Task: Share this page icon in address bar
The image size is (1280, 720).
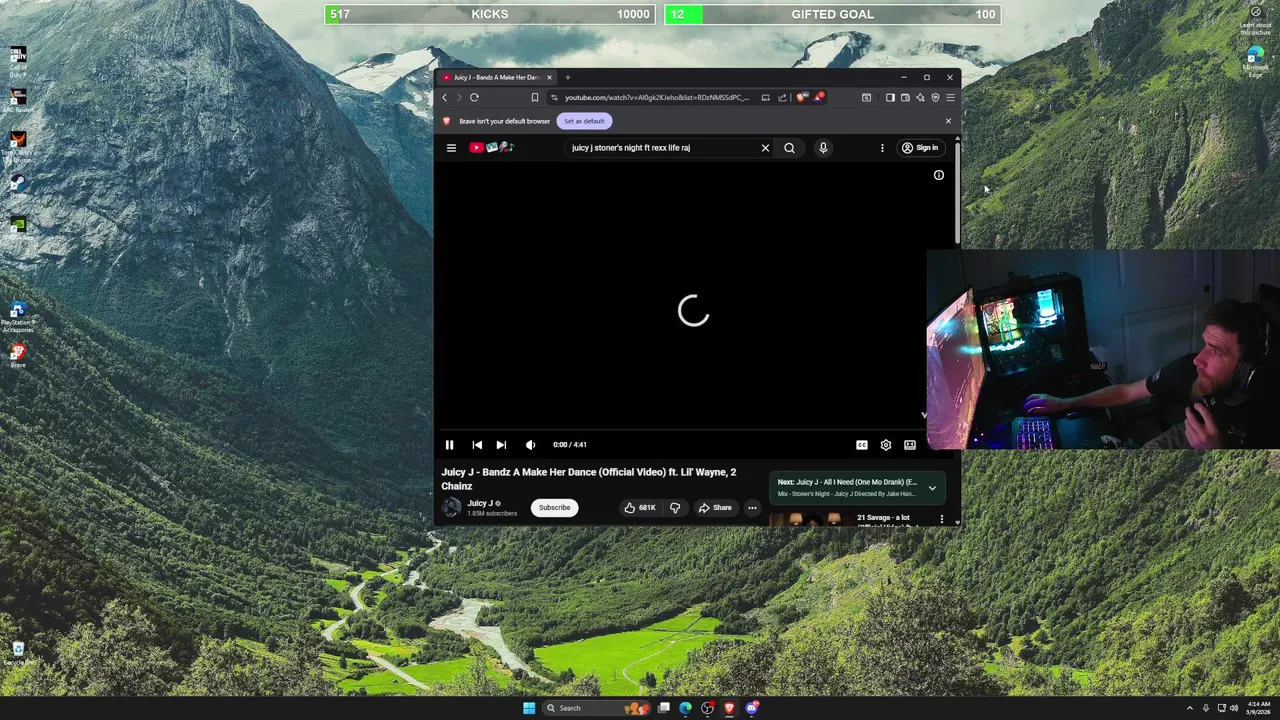Action: 782,98
